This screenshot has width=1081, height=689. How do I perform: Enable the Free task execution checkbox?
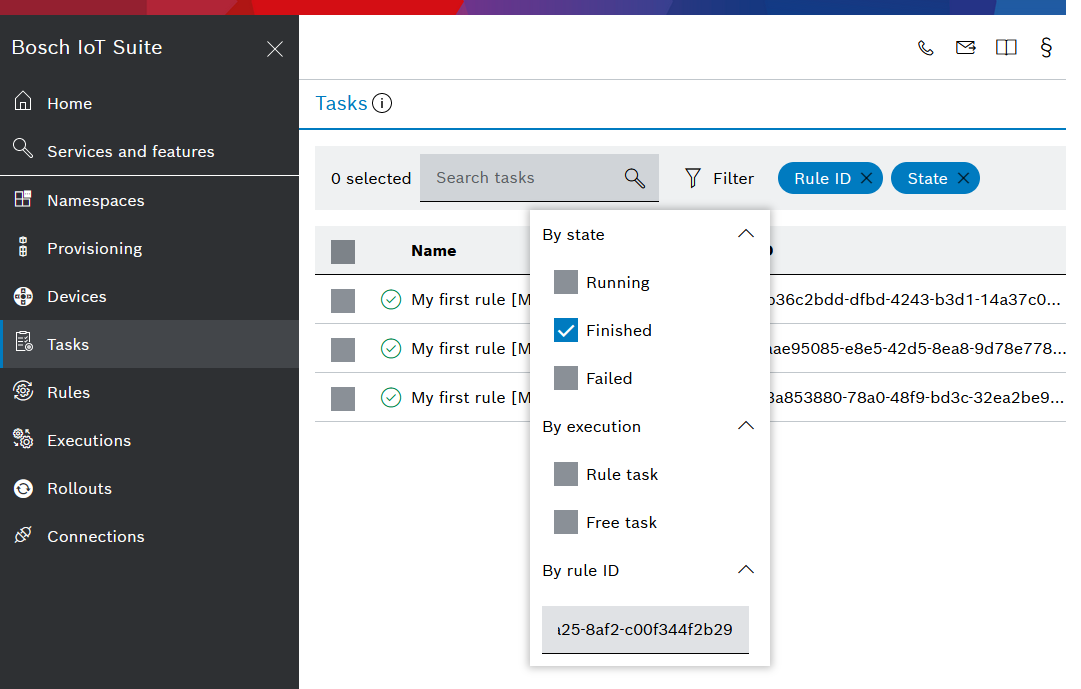(566, 522)
